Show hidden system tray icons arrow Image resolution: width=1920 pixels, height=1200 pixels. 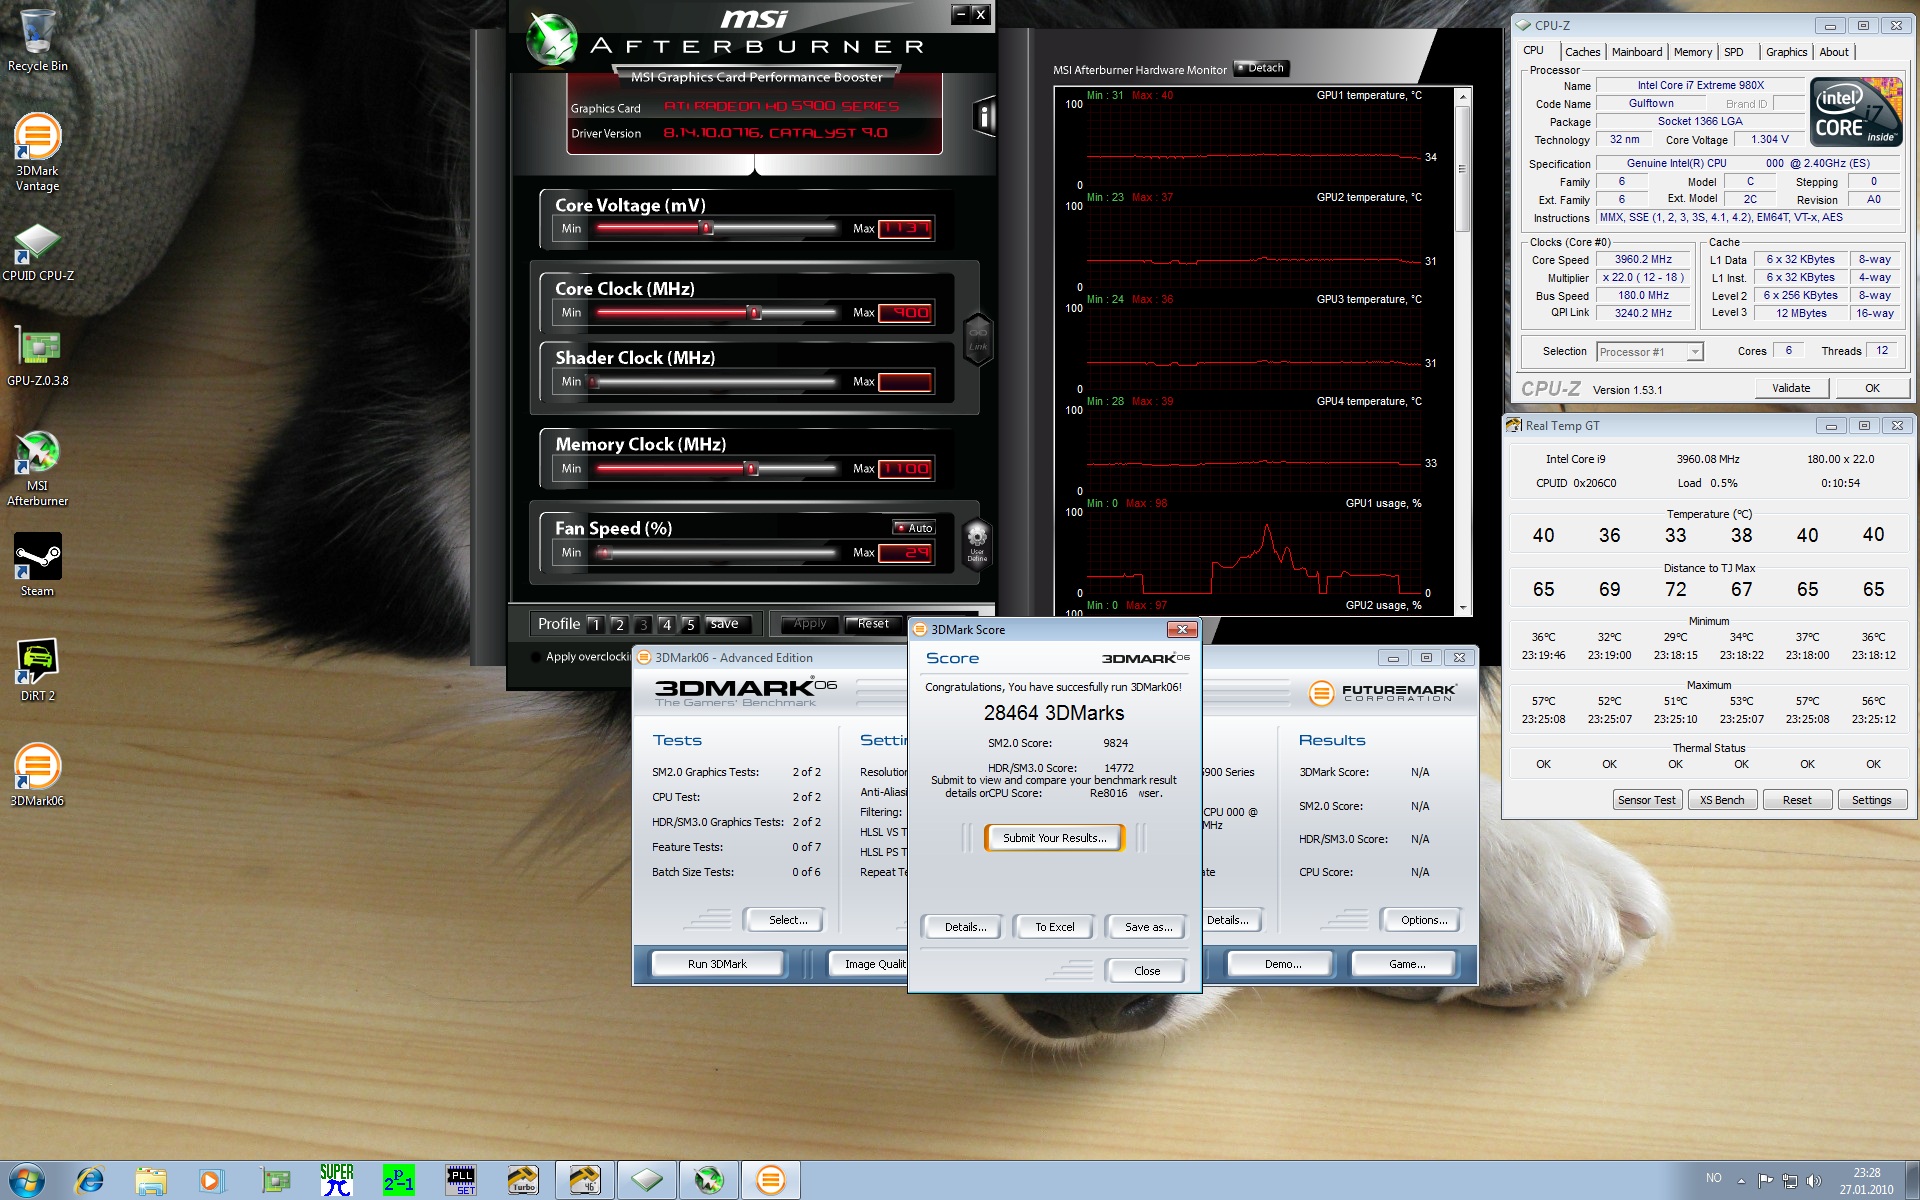pyautogui.click(x=1741, y=1181)
